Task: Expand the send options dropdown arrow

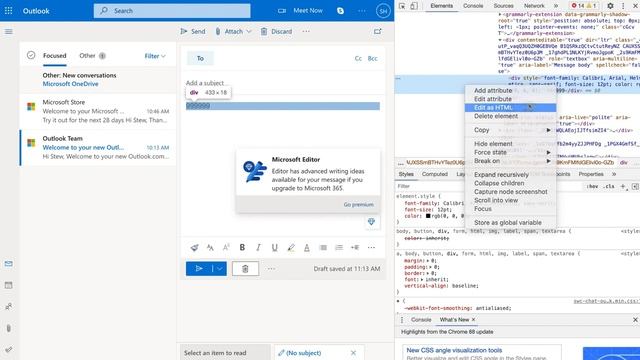Action: pos(220,269)
